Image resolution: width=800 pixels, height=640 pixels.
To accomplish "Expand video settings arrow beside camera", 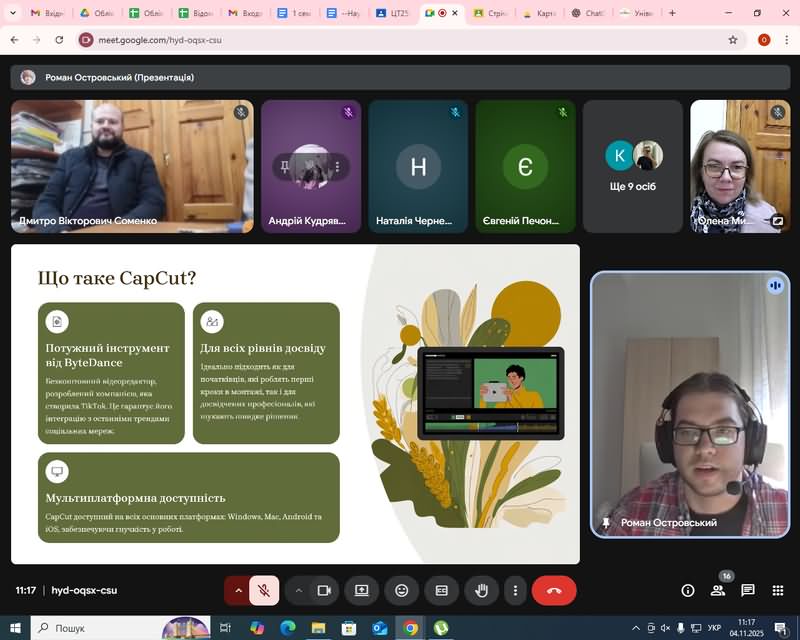I will pyautogui.click(x=298, y=590).
